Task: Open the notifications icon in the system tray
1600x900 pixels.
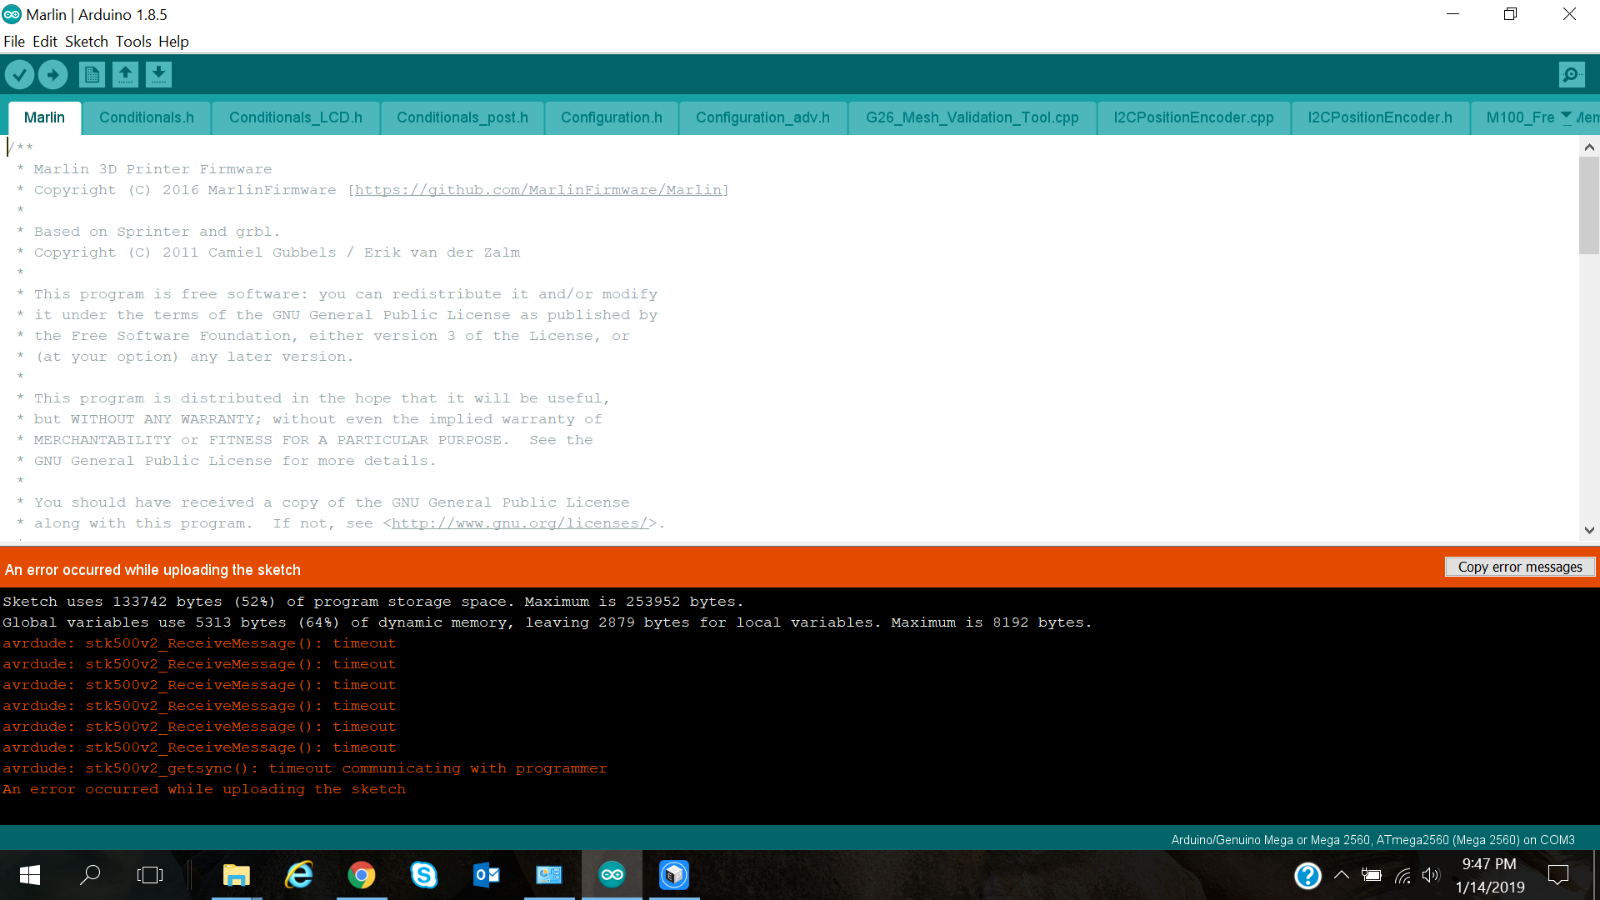Action: point(1557,874)
